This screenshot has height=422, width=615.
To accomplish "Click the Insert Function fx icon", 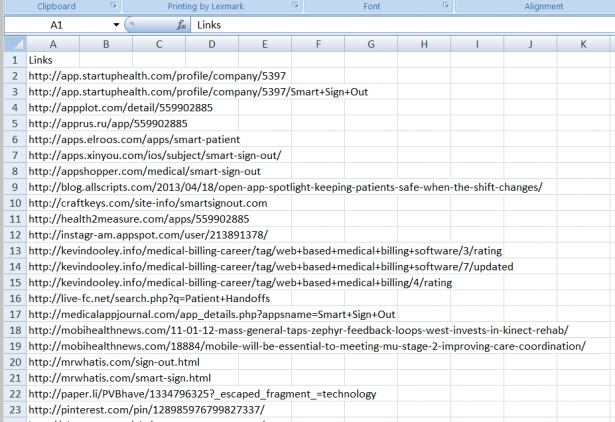I will [181, 24].
